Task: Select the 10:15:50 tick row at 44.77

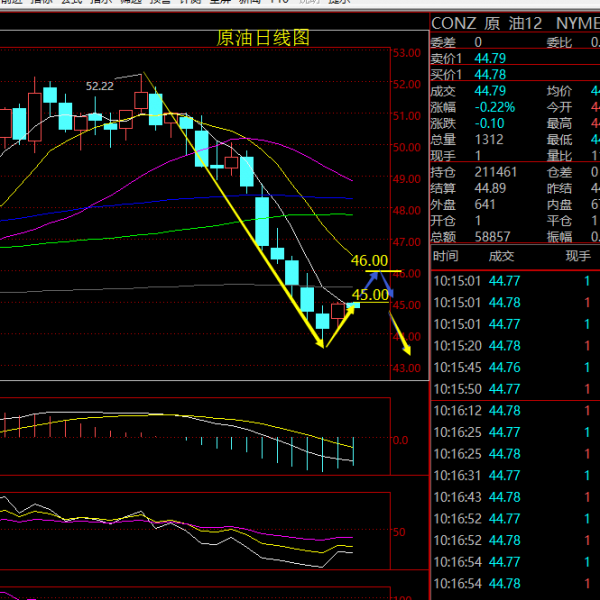Action: tap(515, 389)
